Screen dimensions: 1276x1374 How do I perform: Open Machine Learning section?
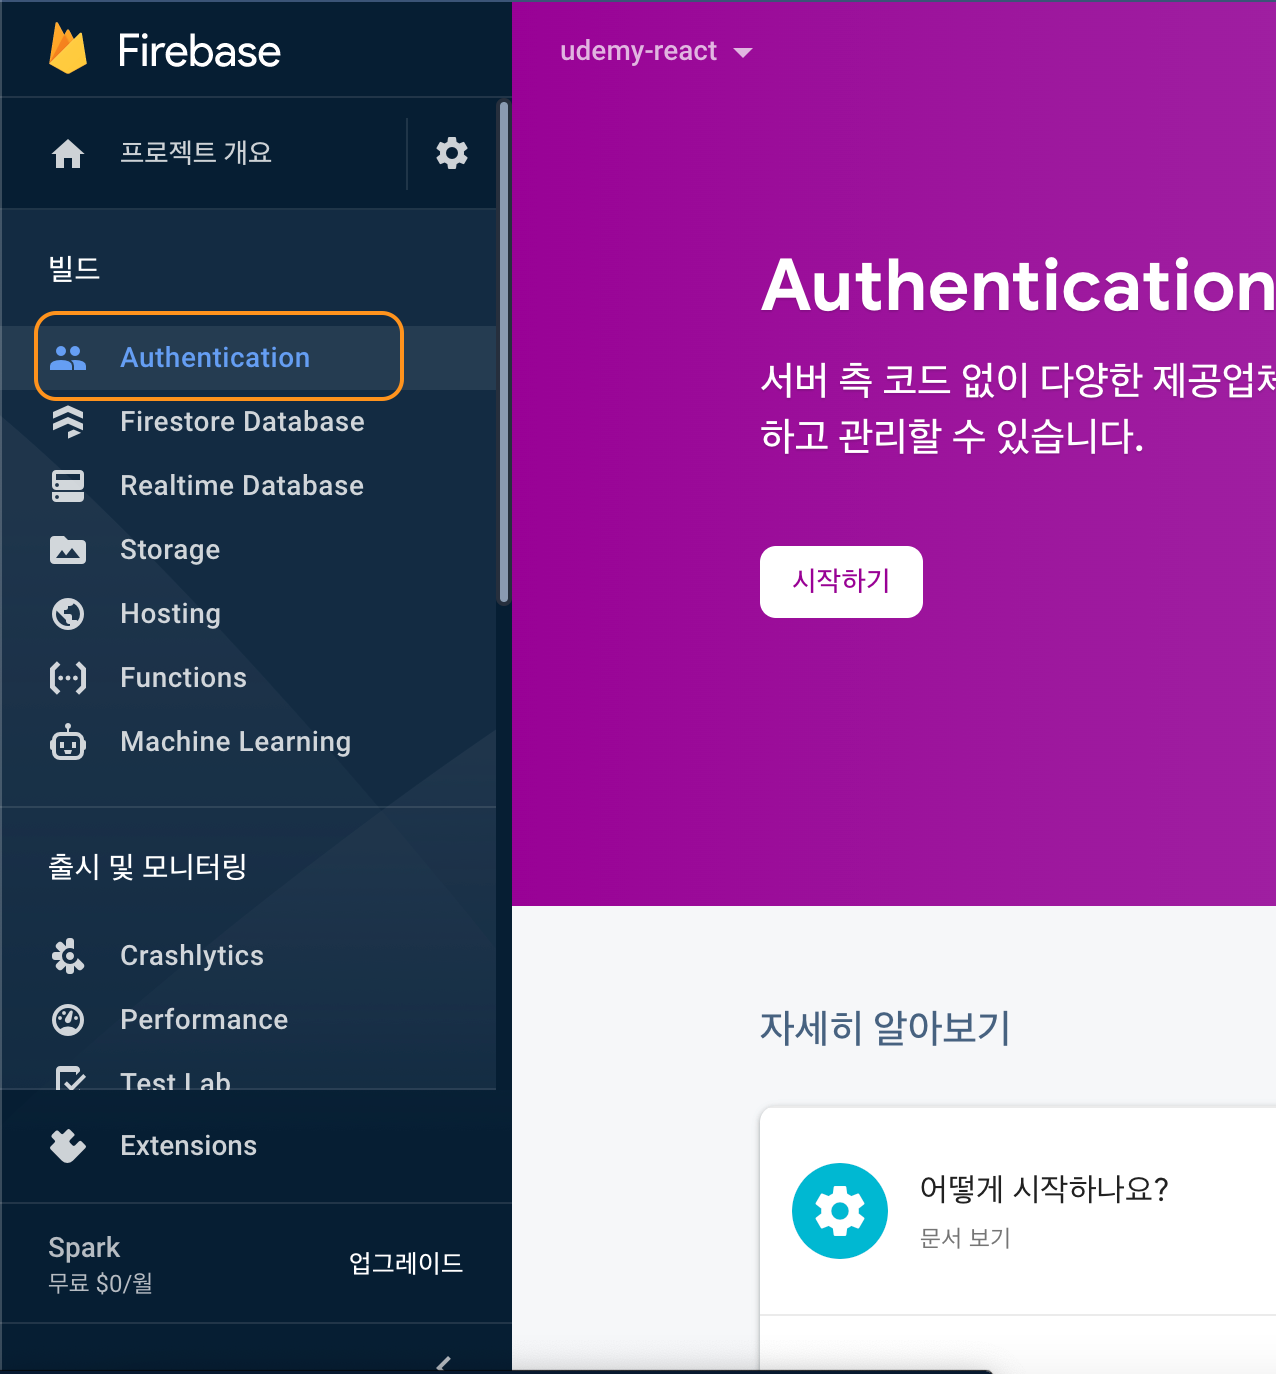tap(248, 742)
